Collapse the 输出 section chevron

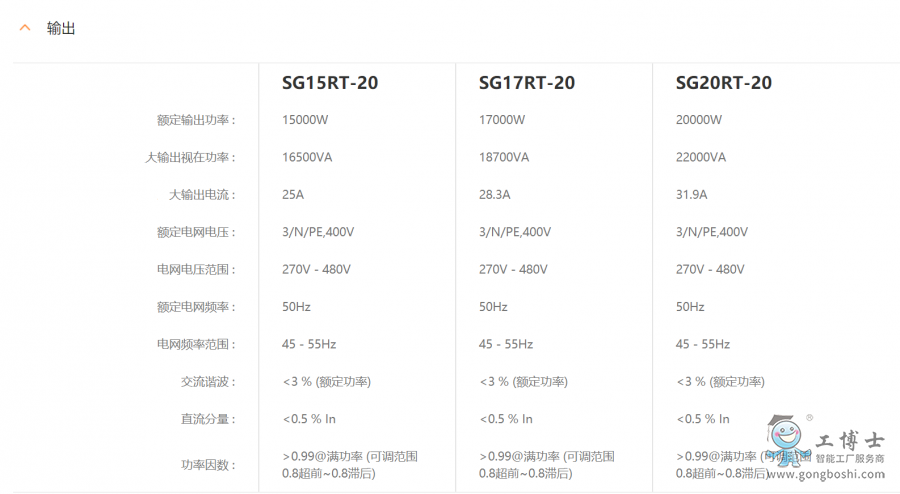click(25, 28)
